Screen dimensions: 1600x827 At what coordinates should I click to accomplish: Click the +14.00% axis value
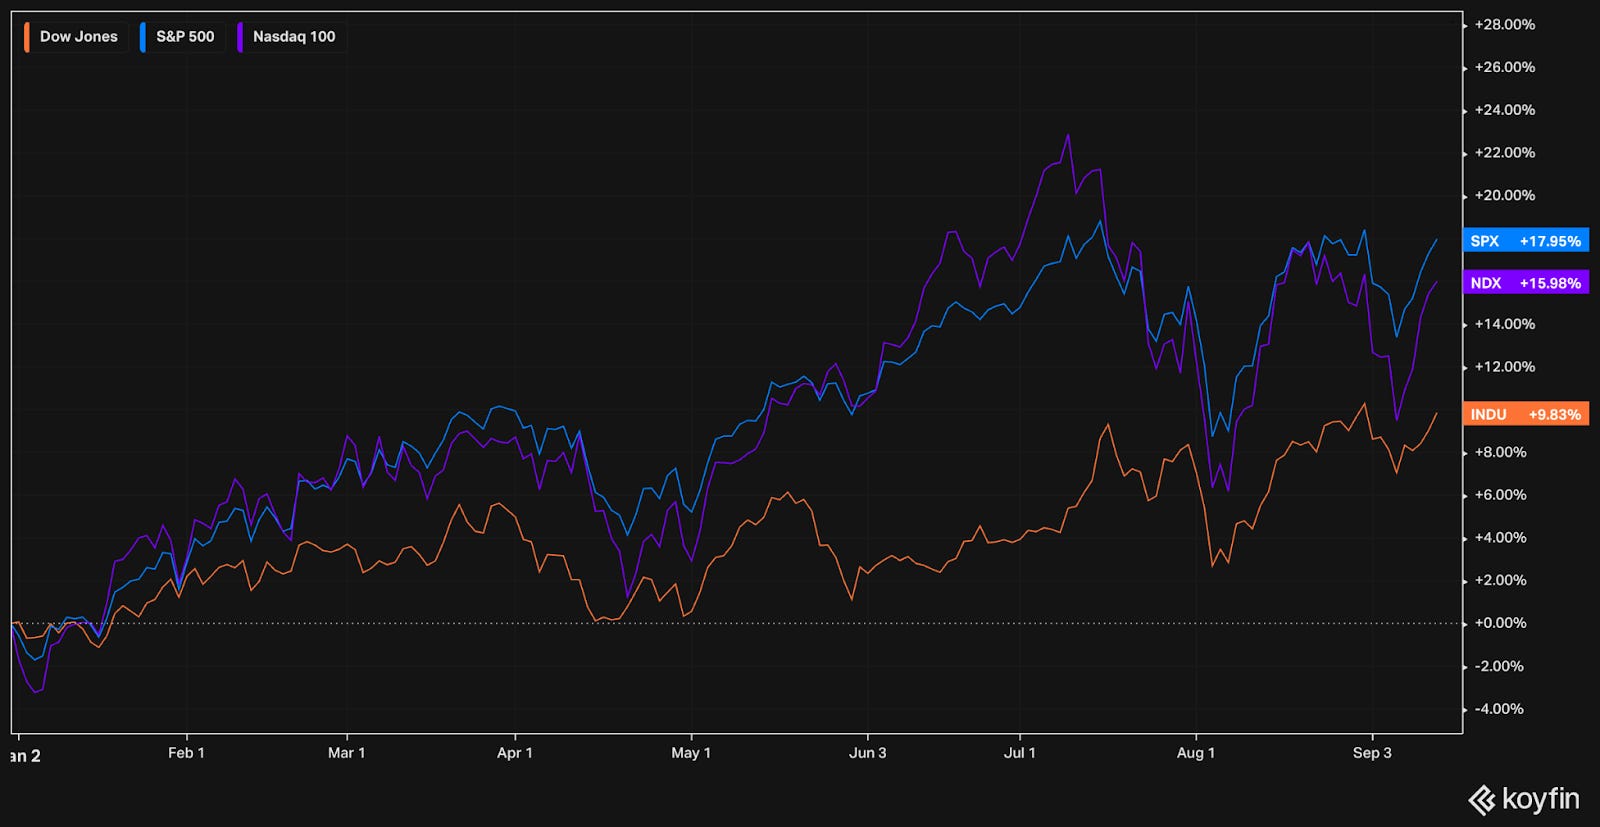click(x=1505, y=324)
